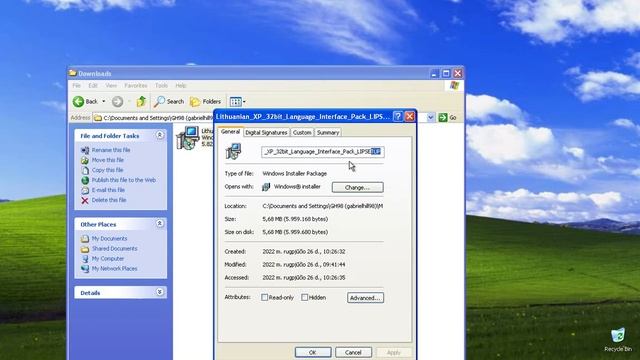Enable the Hidden checkbox
The height and width of the screenshot is (360, 640).
point(304,298)
